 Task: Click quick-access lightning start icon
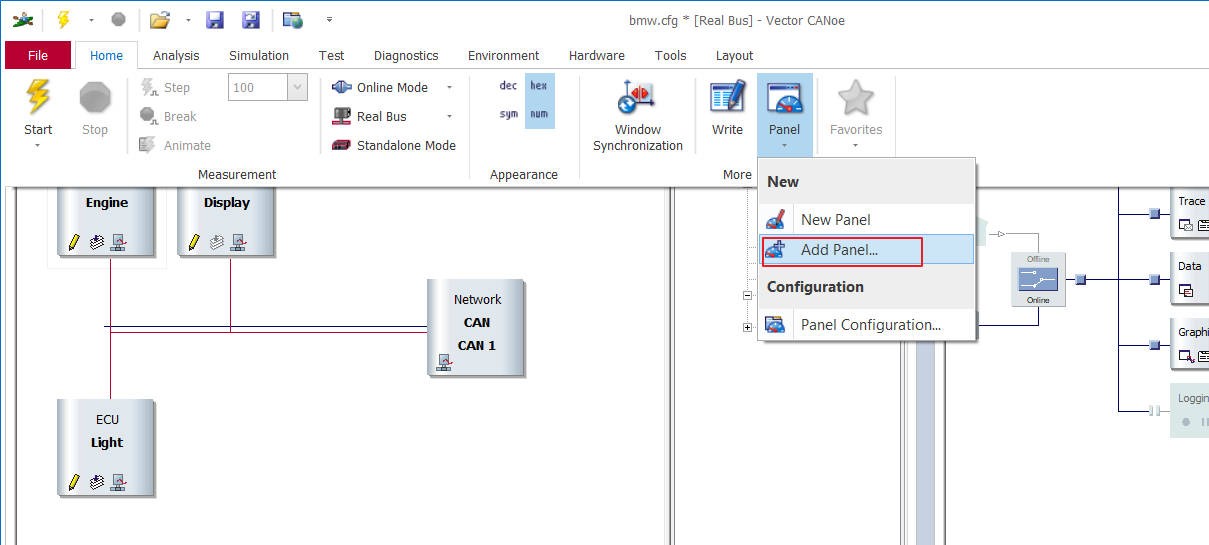coord(63,19)
